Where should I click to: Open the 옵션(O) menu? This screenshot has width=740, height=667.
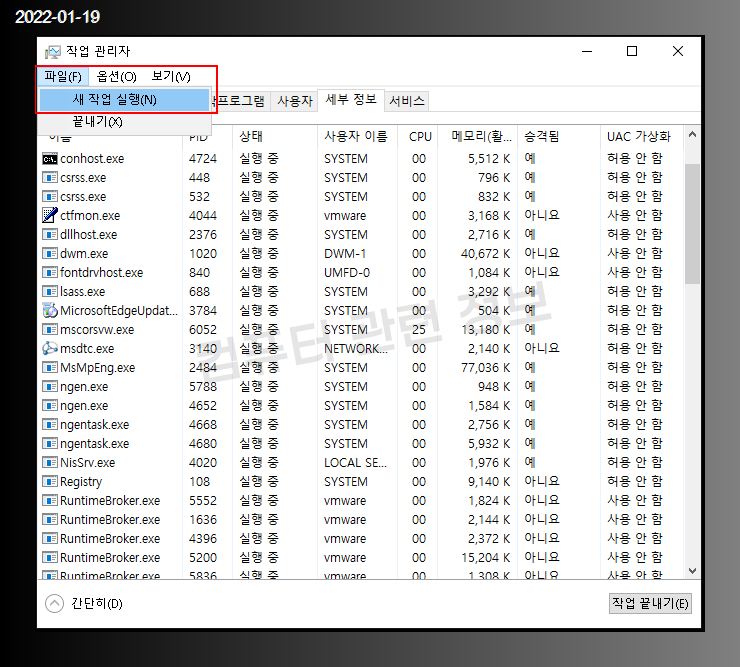tap(116, 76)
